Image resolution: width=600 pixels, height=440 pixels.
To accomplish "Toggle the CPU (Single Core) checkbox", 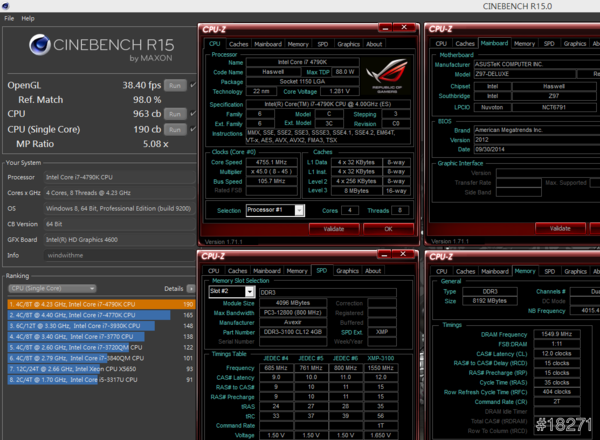I will tap(192, 129).
